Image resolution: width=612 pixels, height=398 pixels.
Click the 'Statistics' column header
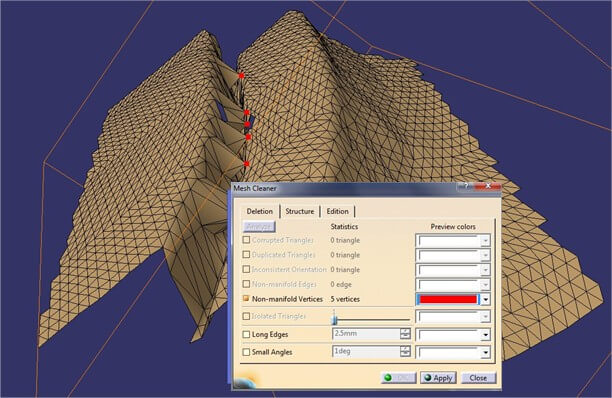[344, 226]
